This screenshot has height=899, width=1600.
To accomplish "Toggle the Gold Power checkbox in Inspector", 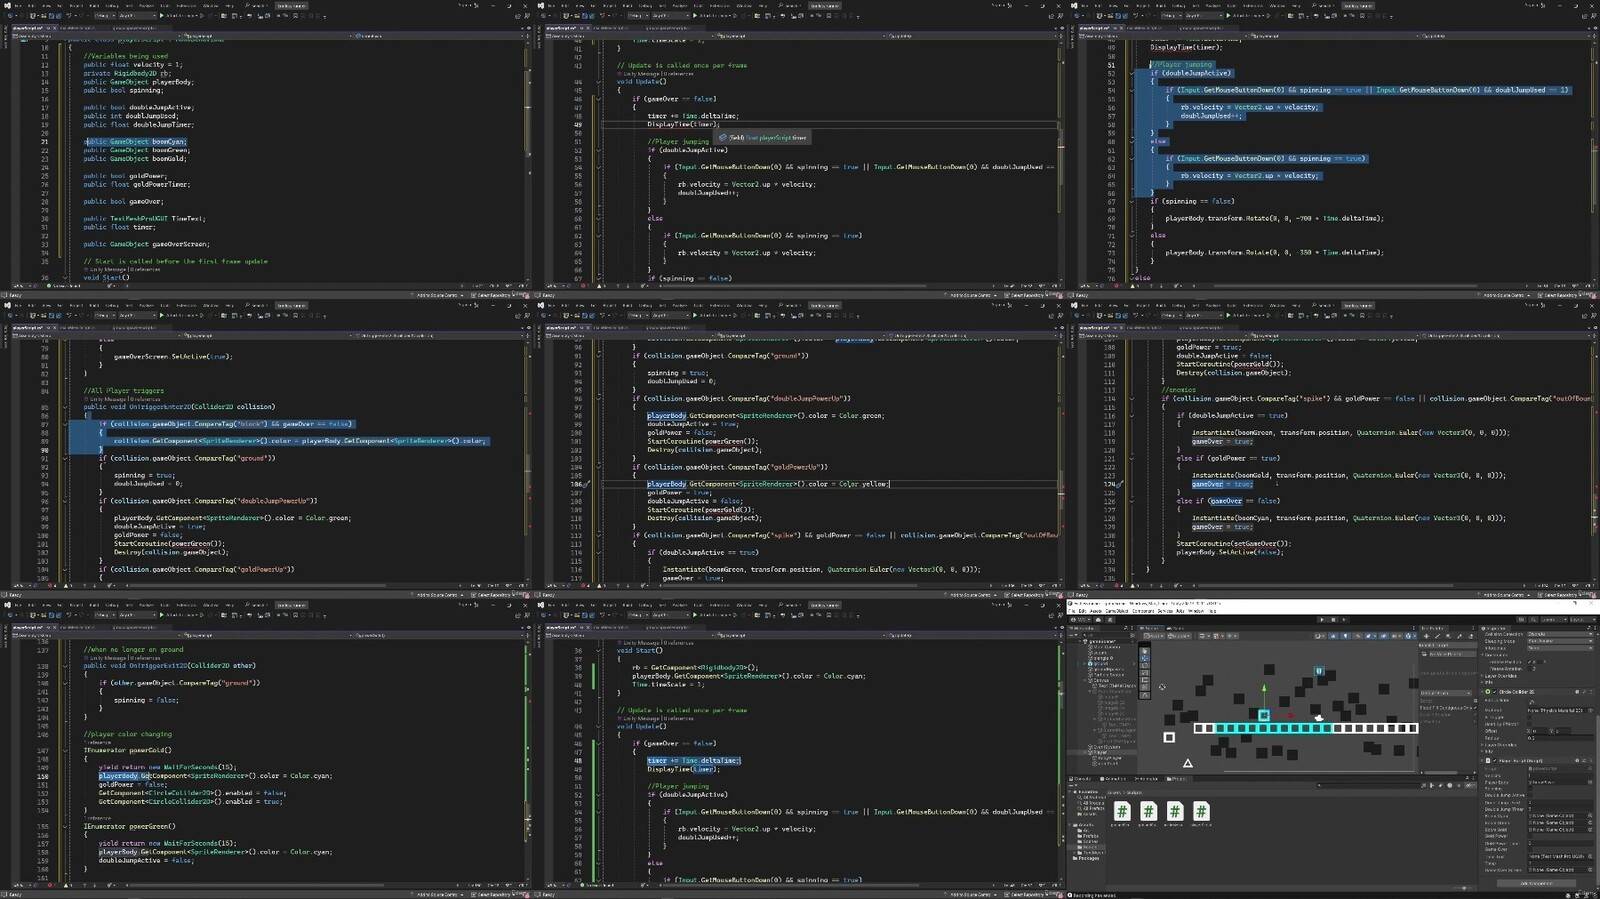I will point(1531,836).
